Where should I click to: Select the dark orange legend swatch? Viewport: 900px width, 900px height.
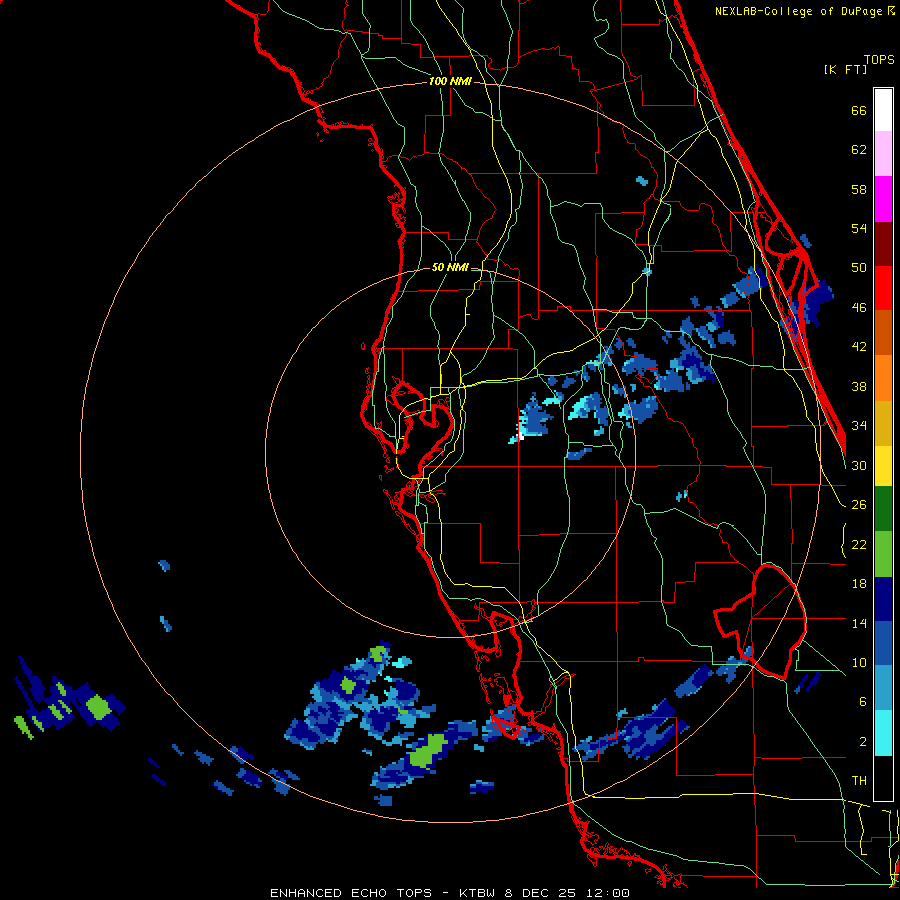click(x=883, y=333)
